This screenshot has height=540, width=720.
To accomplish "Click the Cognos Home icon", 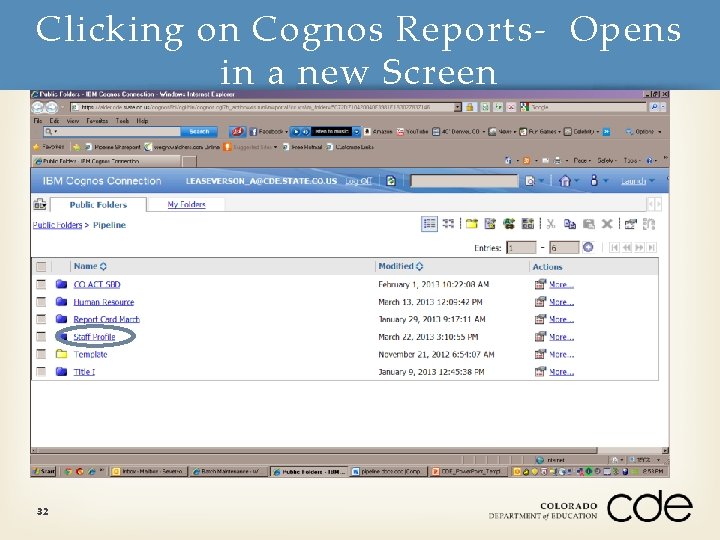I will pyautogui.click(x=565, y=181).
